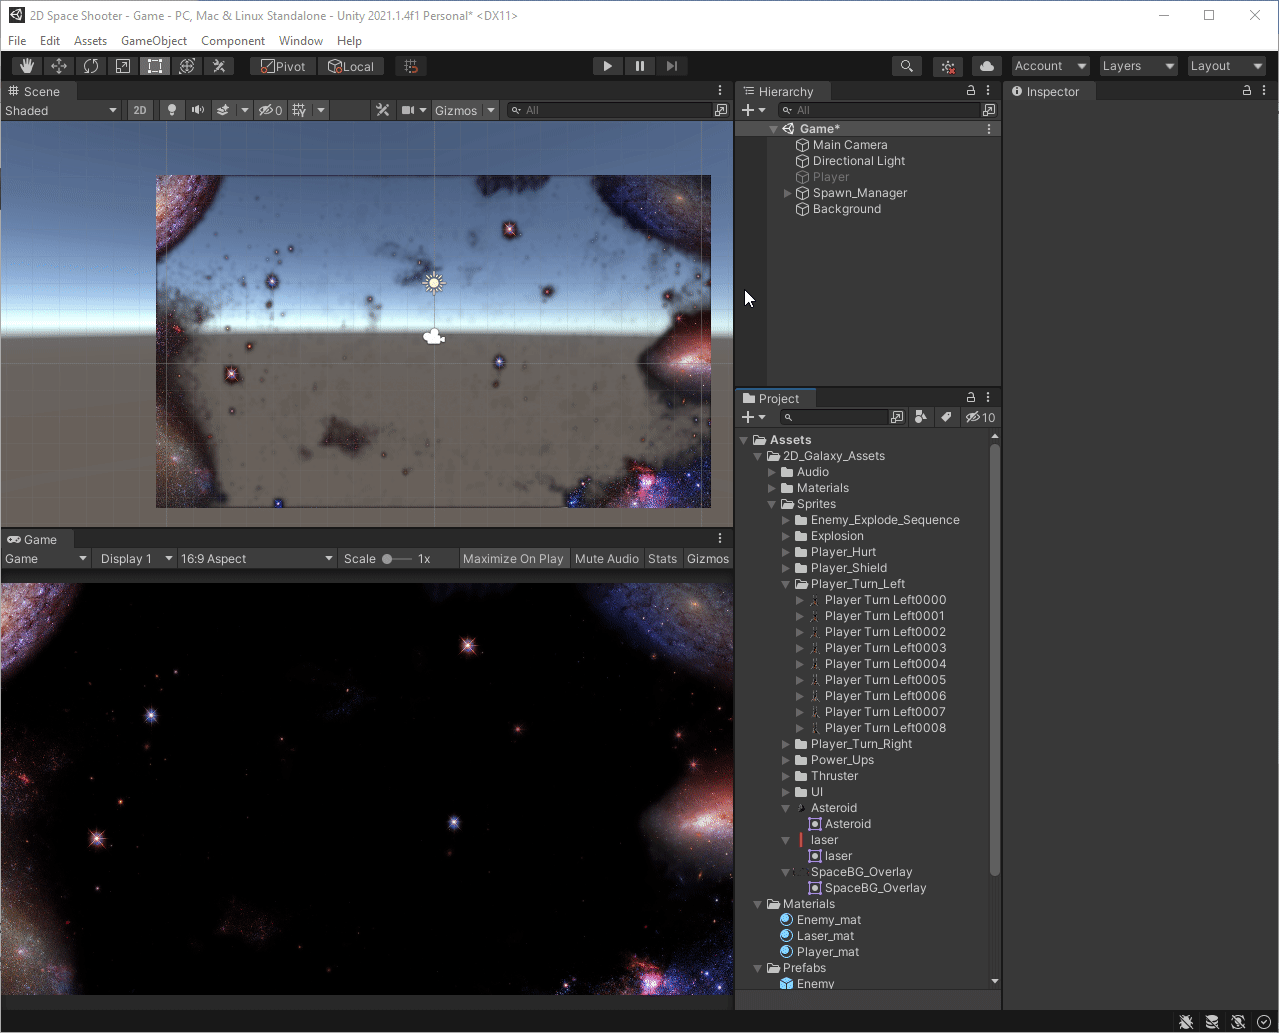Open the GameObject menu
The image size is (1279, 1033).
click(154, 41)
